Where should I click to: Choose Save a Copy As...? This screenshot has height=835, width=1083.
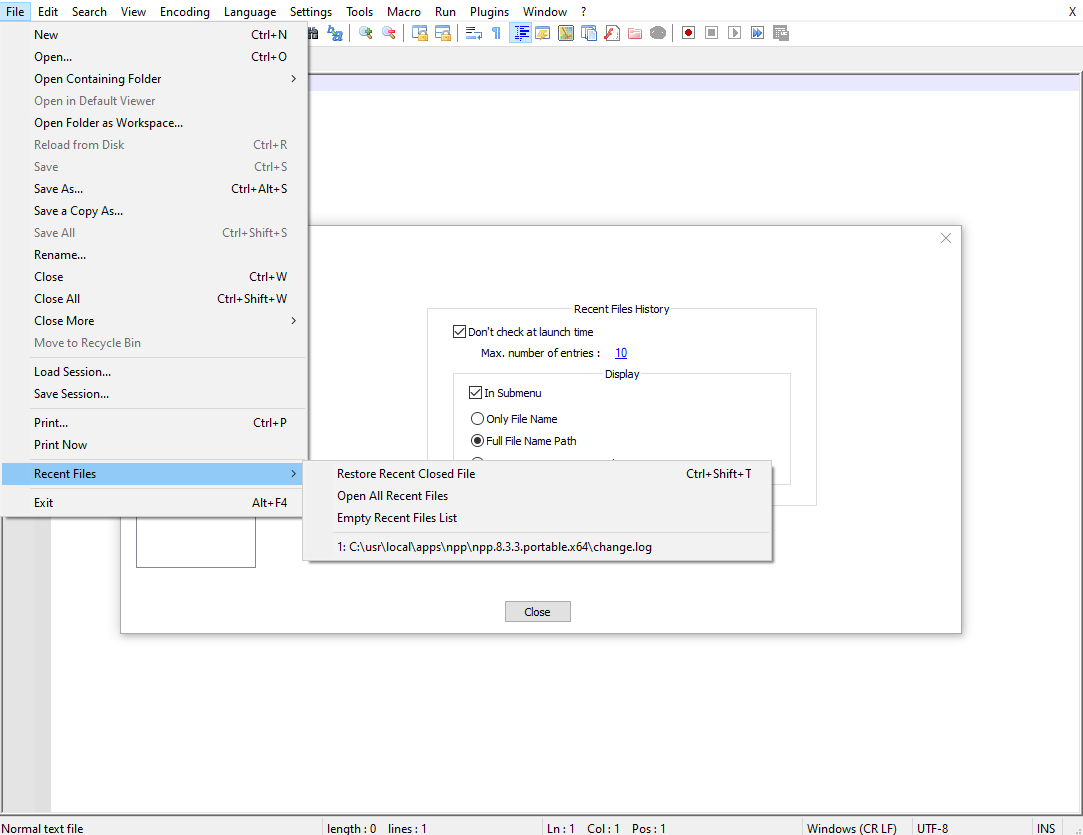click(154, 211)
